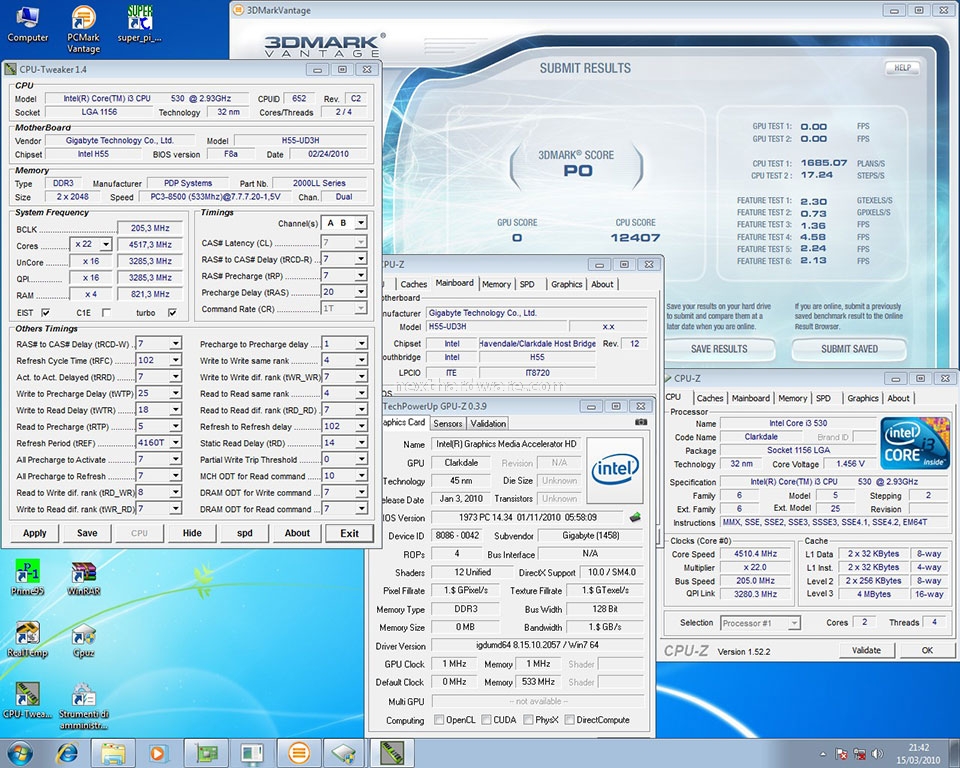Open the CPU-Tweaker desktop shortcut
Image resolution: width=960 pixels, height=768 pixels.
[x=28, y=701]
